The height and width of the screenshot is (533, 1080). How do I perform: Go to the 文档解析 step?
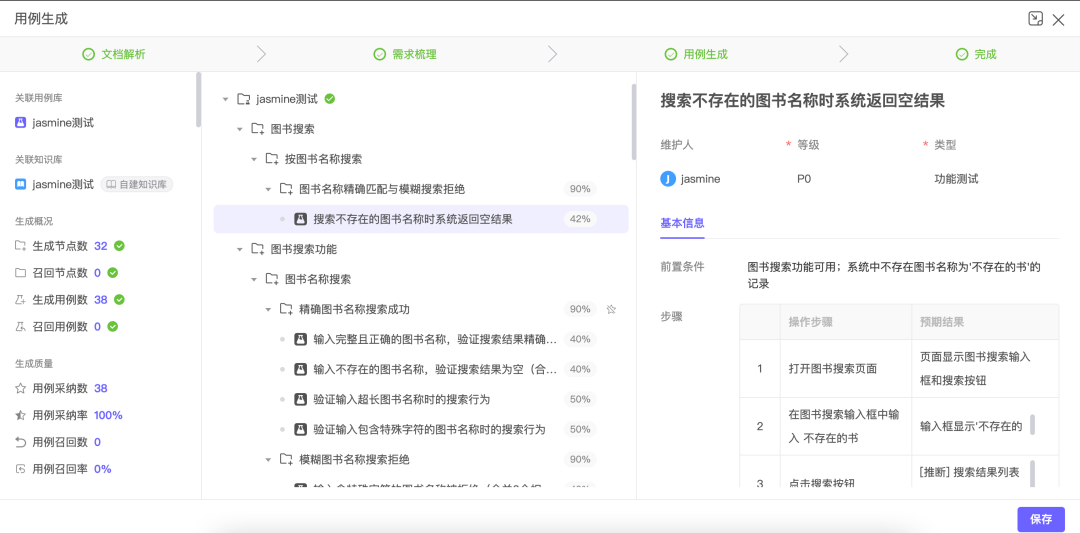(114, 54)
